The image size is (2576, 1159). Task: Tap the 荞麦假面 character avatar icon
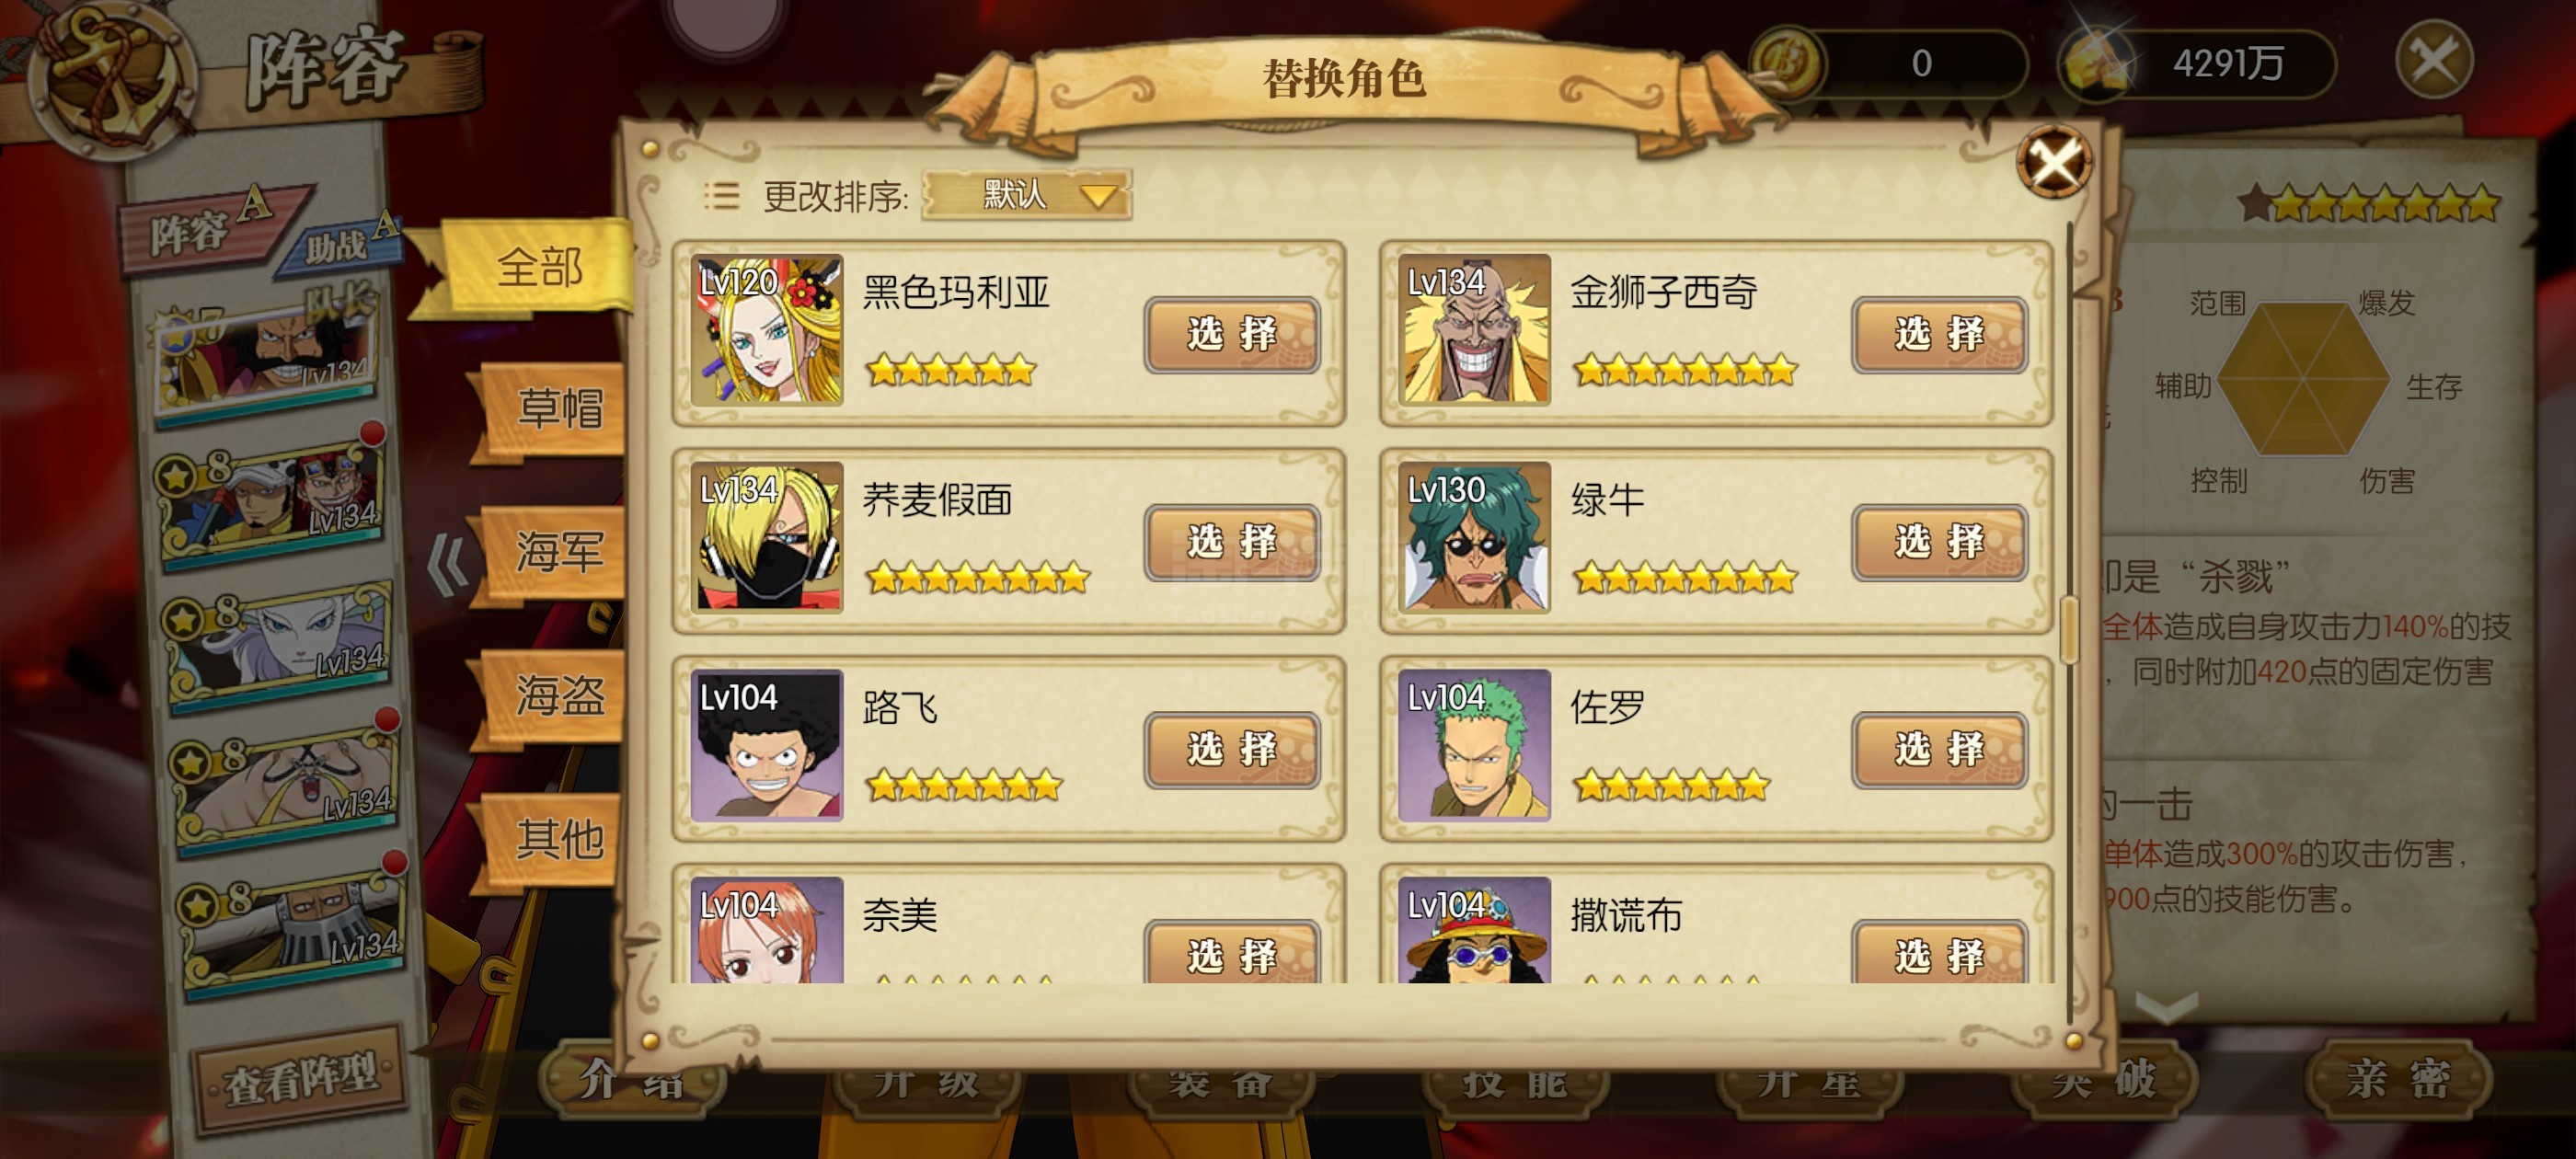coord(767,537)
